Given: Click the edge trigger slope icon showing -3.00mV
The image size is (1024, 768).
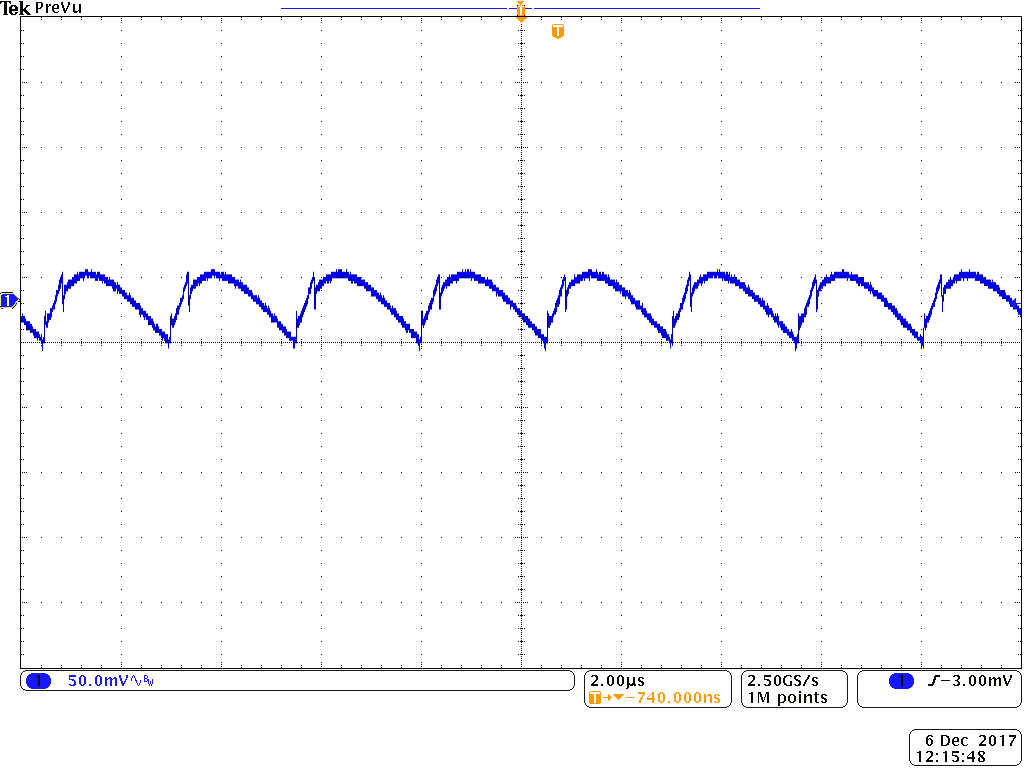Looking at the screenshot, I should [x=934, y=681].
